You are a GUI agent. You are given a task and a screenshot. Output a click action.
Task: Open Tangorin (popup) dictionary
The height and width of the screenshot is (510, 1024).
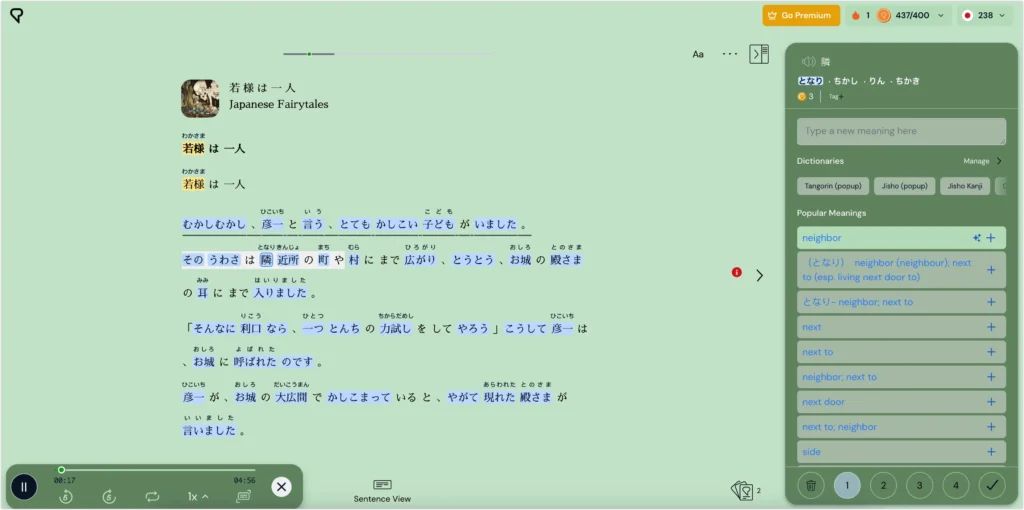point(833,186)
